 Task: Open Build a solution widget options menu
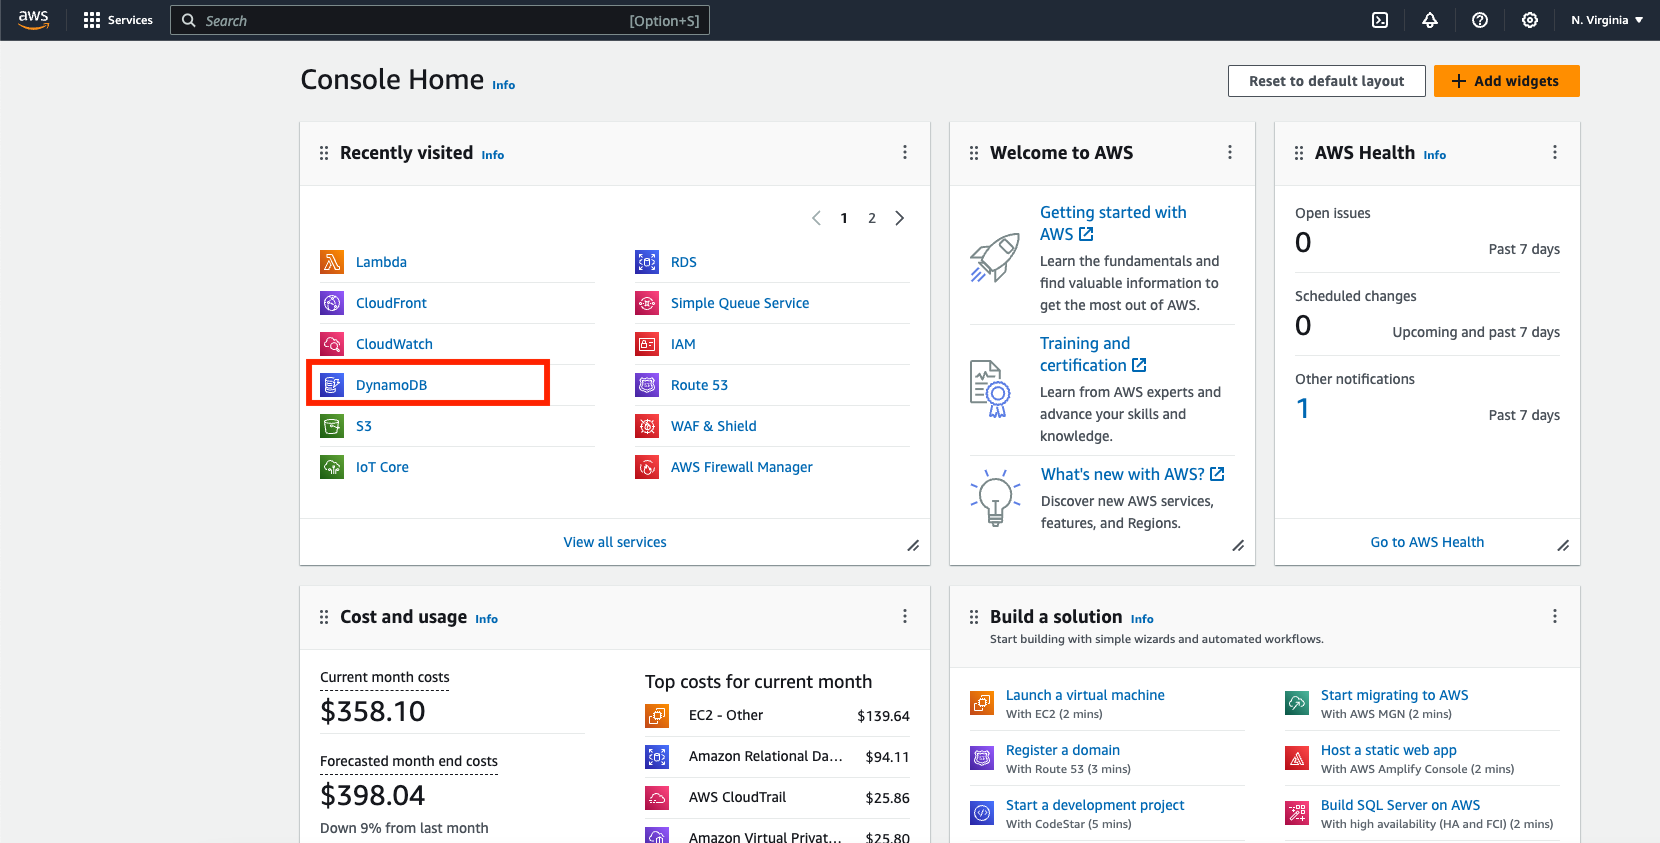(1555, 616)
